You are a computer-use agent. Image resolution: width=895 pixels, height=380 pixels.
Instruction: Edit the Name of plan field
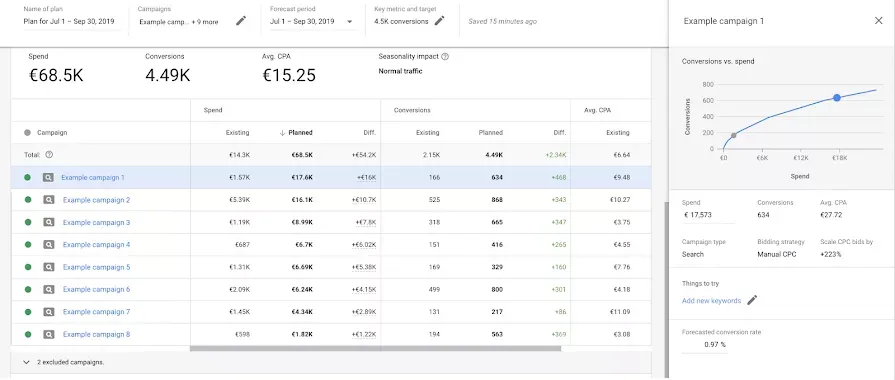[x=69, y=22]
